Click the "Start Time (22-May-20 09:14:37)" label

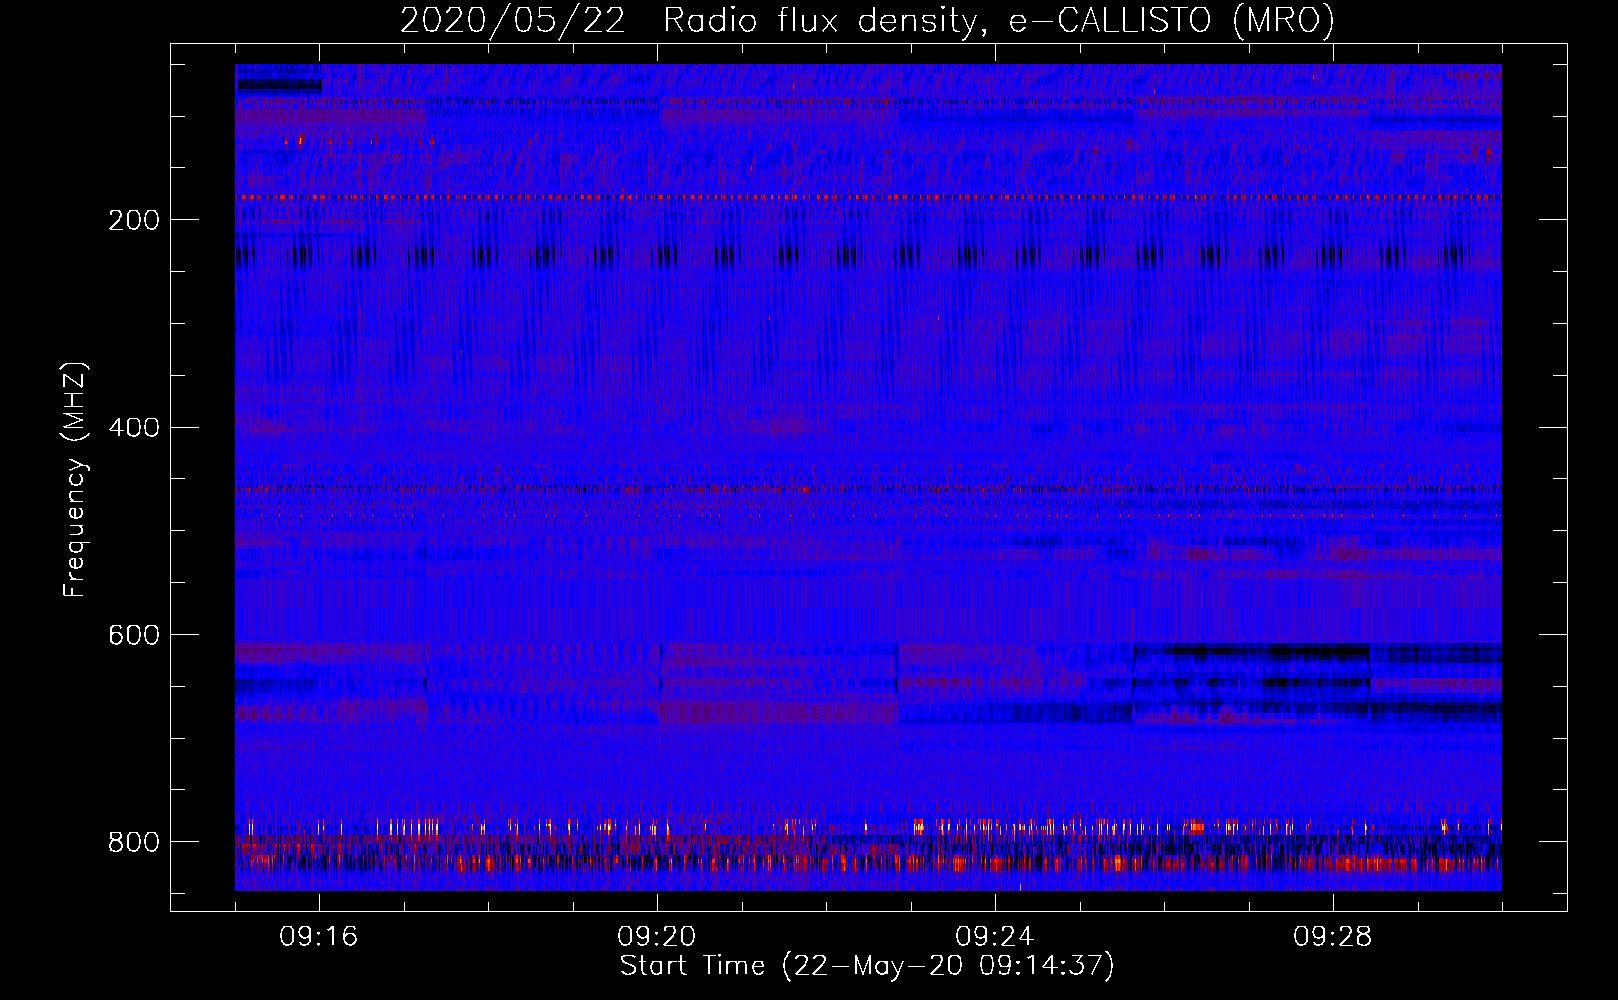click(867, 966)
